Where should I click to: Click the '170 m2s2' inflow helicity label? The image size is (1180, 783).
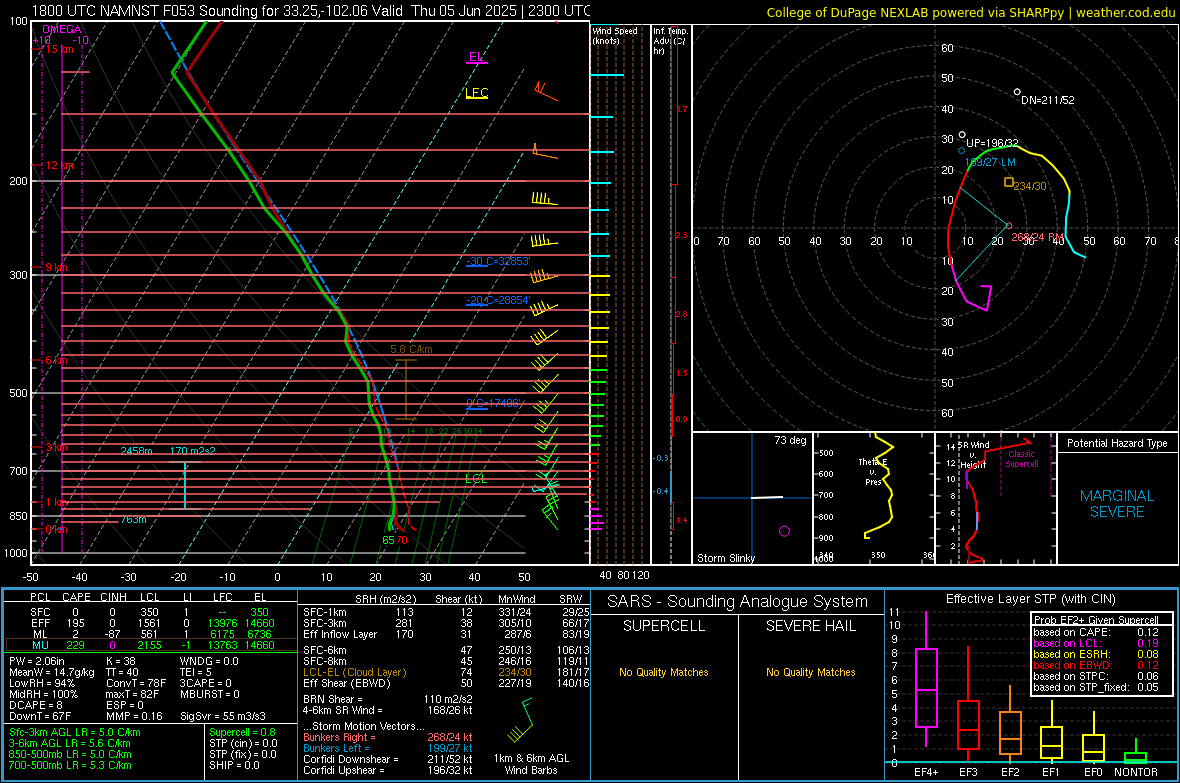[x=193, y=451]
